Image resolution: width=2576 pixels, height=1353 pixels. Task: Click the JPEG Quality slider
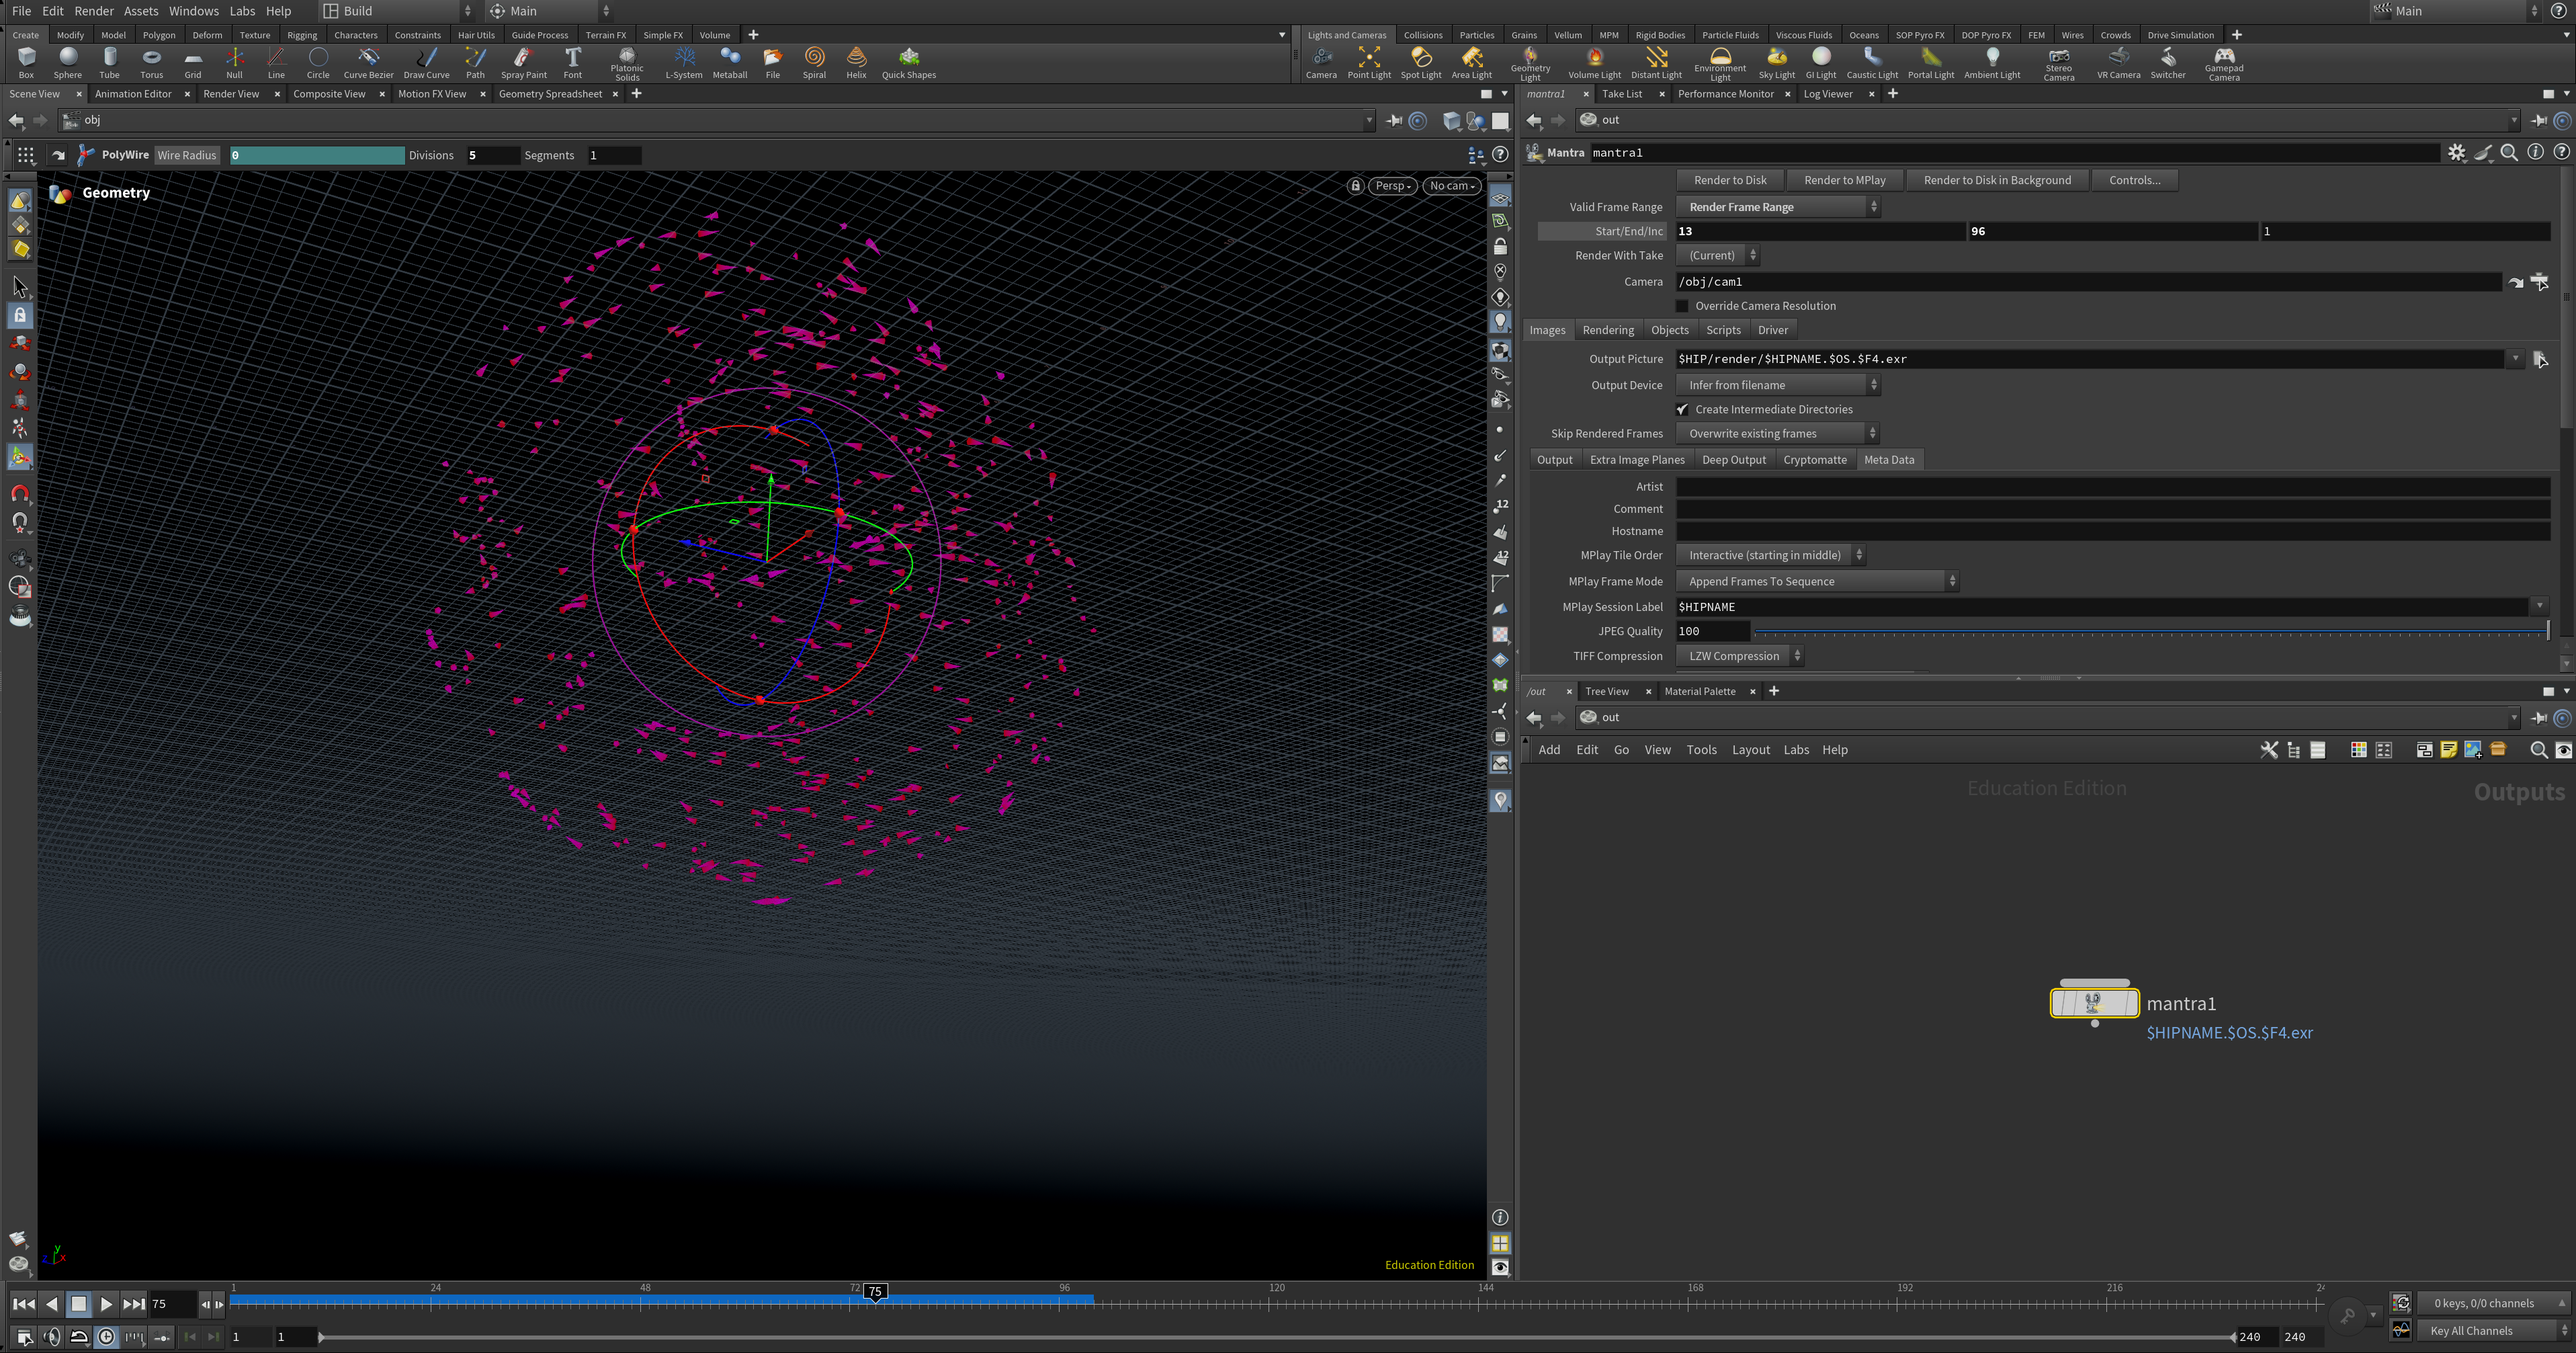coord(2151,631)
